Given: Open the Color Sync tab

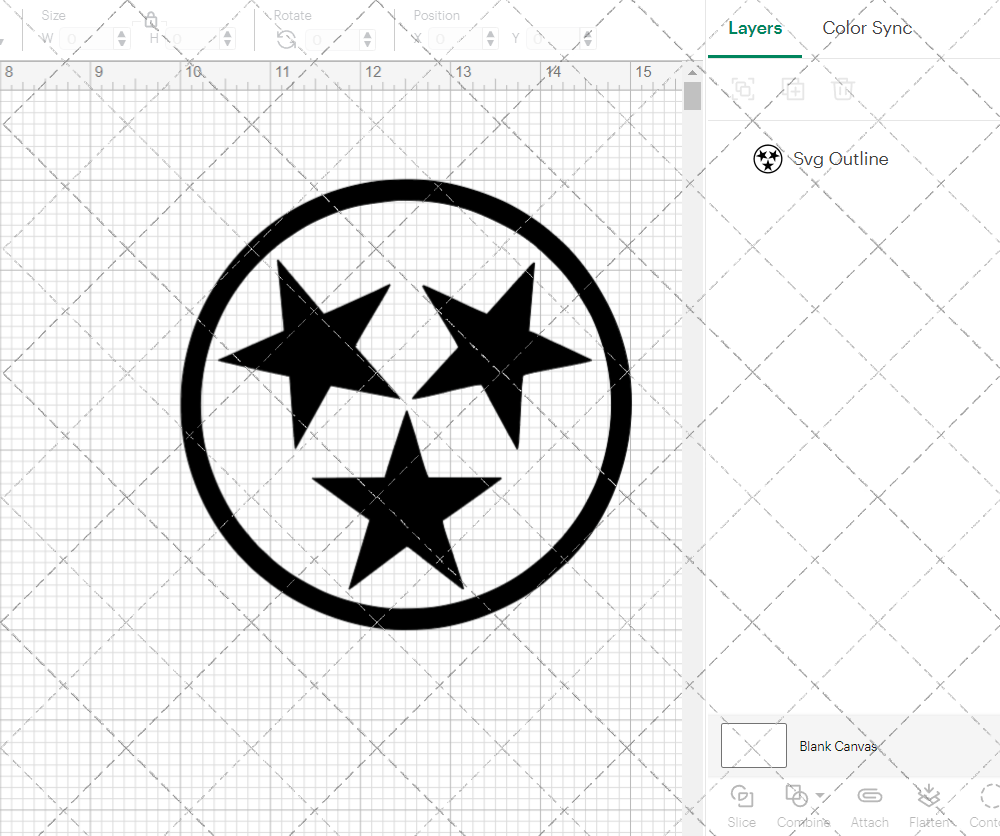Looking at the screenshot, I should [867, 28].
